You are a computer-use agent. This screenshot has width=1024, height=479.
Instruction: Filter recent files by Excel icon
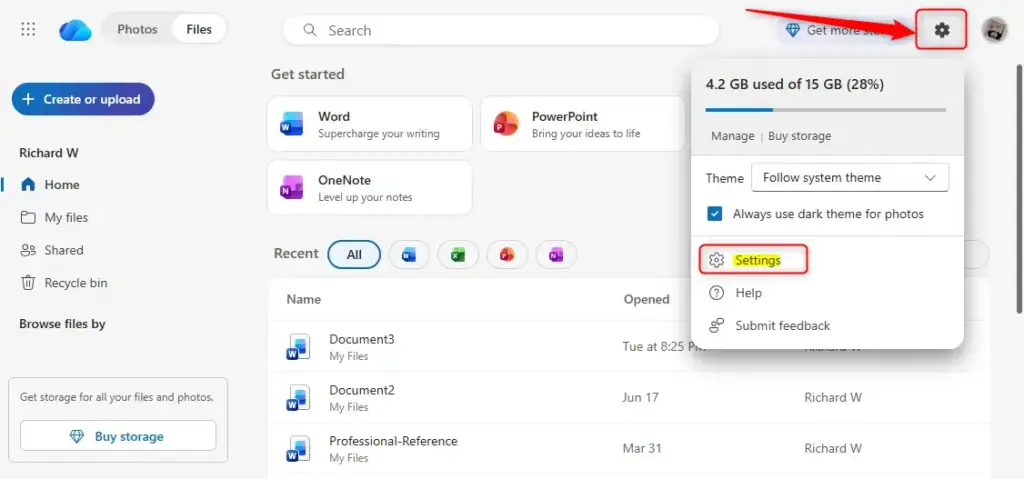(x=458, y=255)
